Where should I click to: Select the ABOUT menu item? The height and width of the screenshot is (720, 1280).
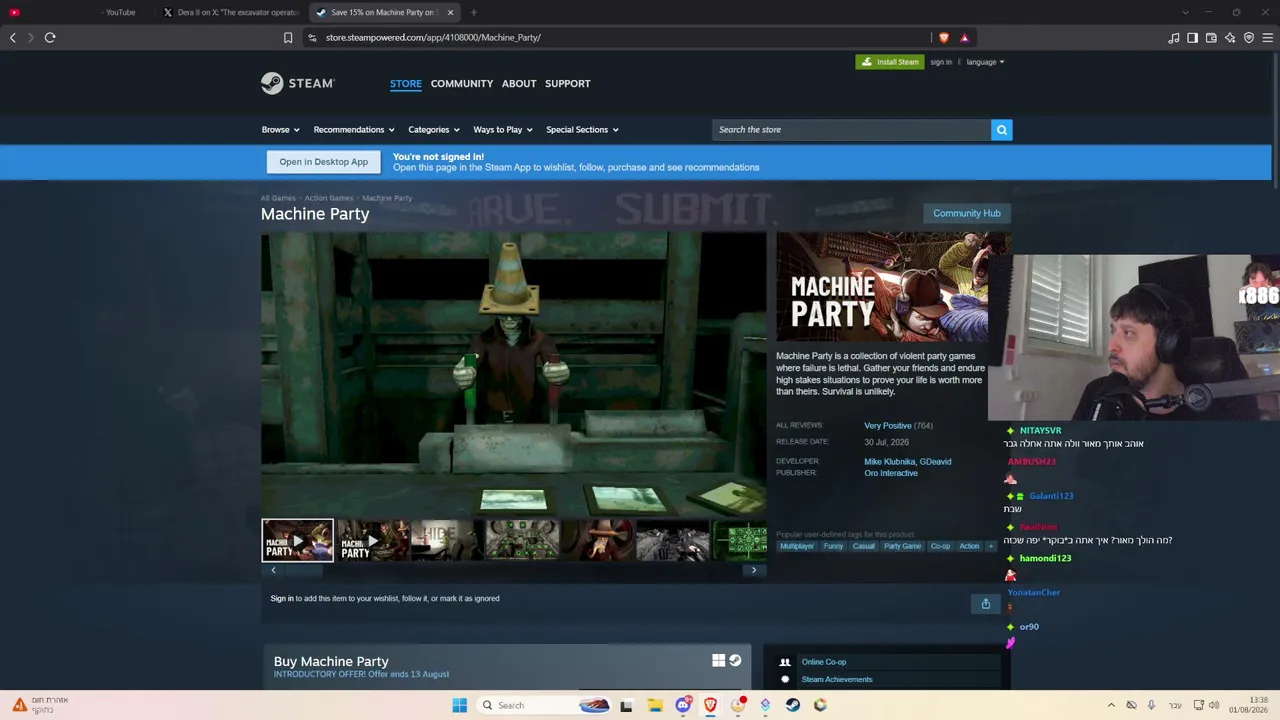pos(519,84)
